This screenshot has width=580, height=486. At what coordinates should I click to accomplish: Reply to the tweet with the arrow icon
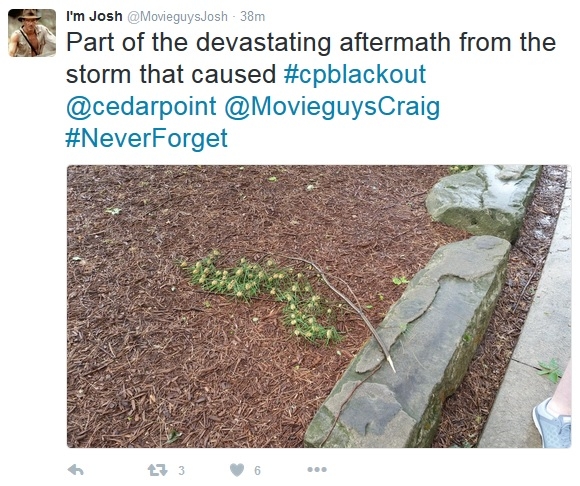click(x=76, y=470)
